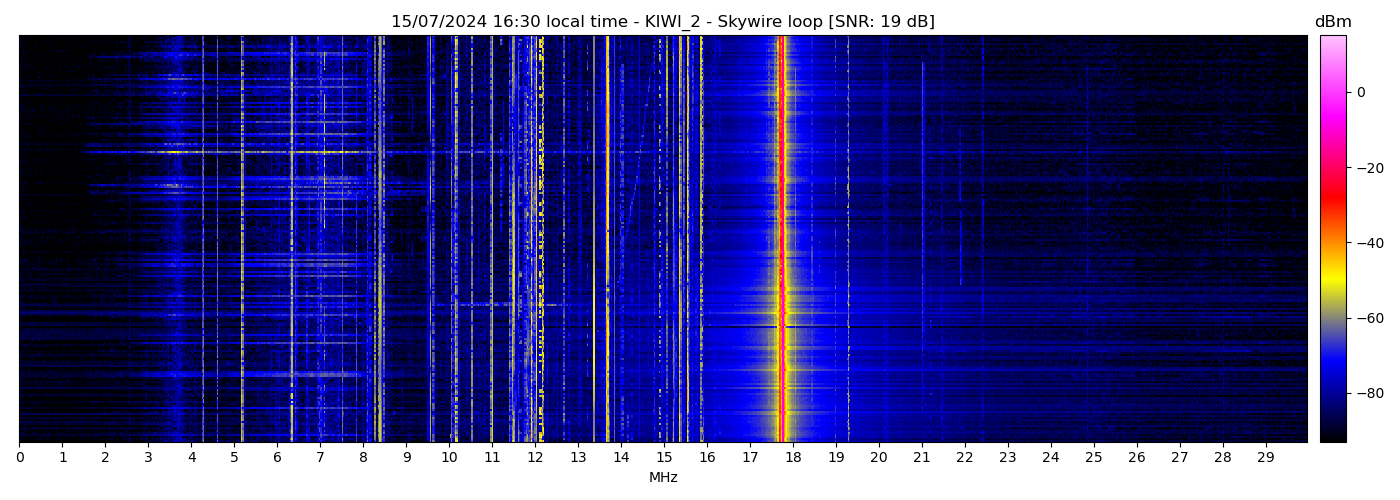Select the 0 tick on the colorbar
This screenshot has width=1400, height=500.
click(x=1361, y=92)
